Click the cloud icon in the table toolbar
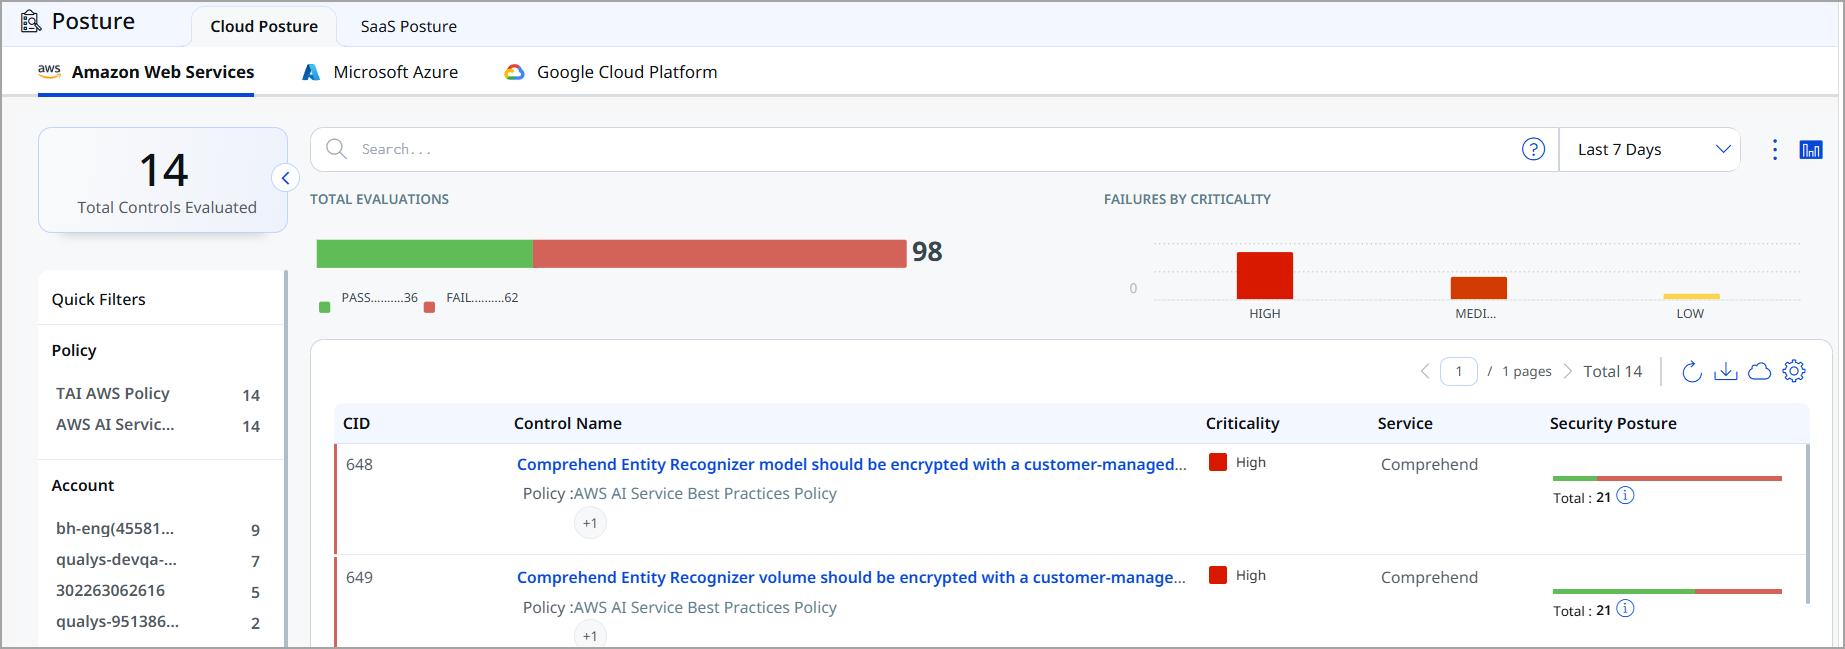The image size is (1845, 649). coord(1760,371)
